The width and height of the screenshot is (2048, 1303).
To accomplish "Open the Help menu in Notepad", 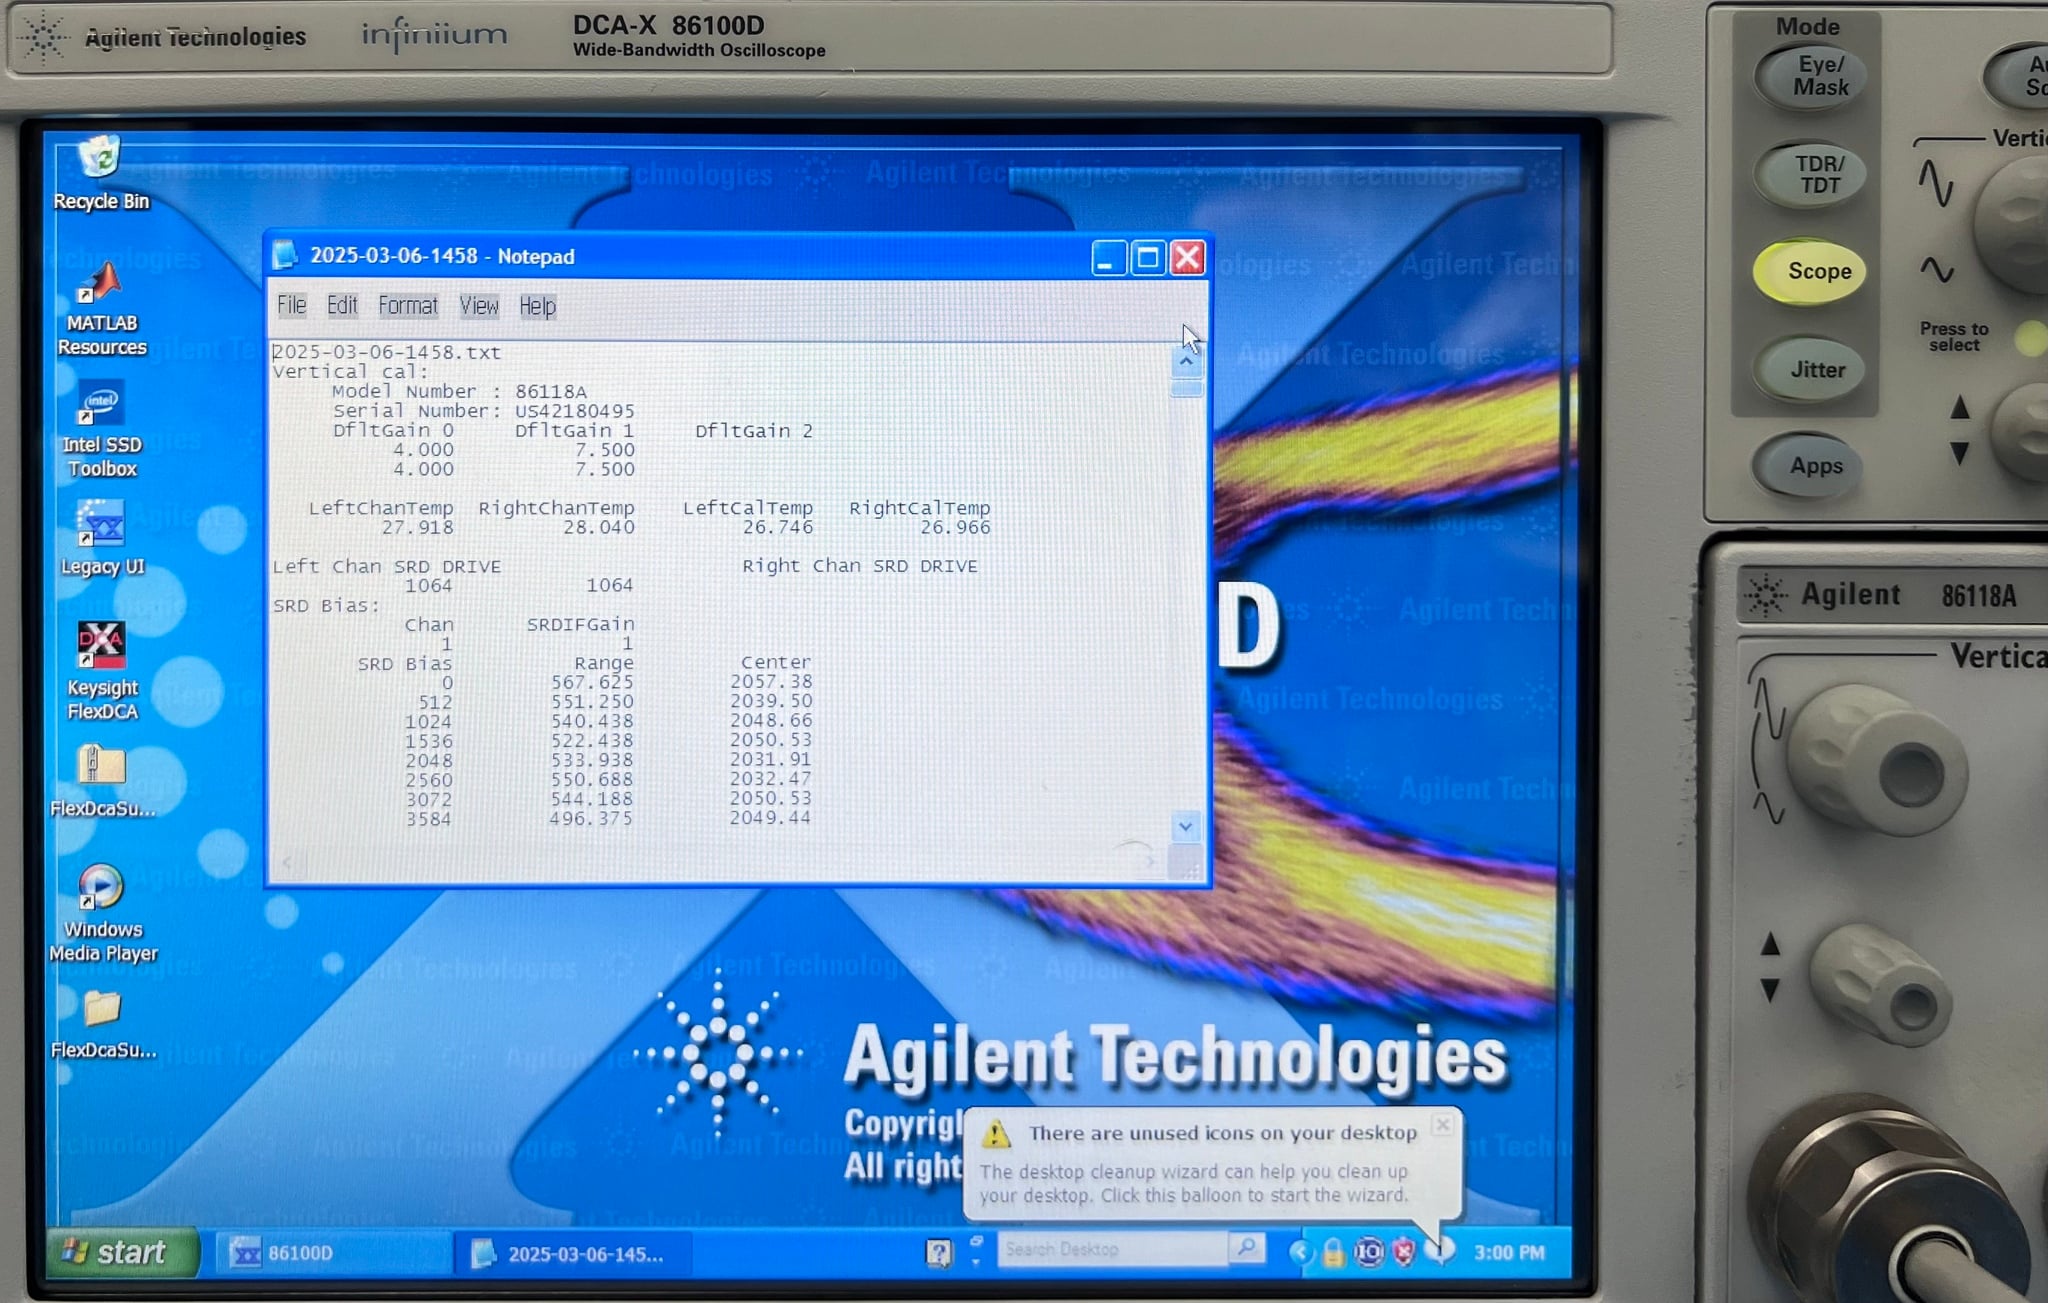I will pyautogui.click(x=537, y=306).
